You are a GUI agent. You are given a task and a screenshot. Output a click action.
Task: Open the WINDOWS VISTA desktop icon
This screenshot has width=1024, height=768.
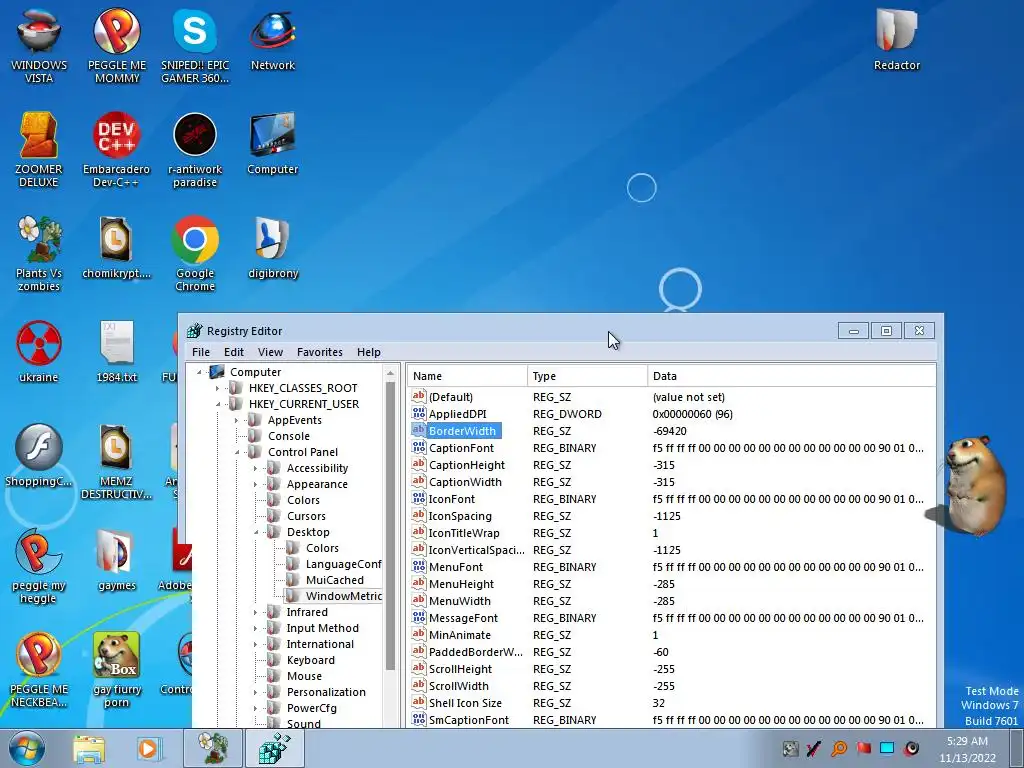pyautogui.click(x=39, y=46)
